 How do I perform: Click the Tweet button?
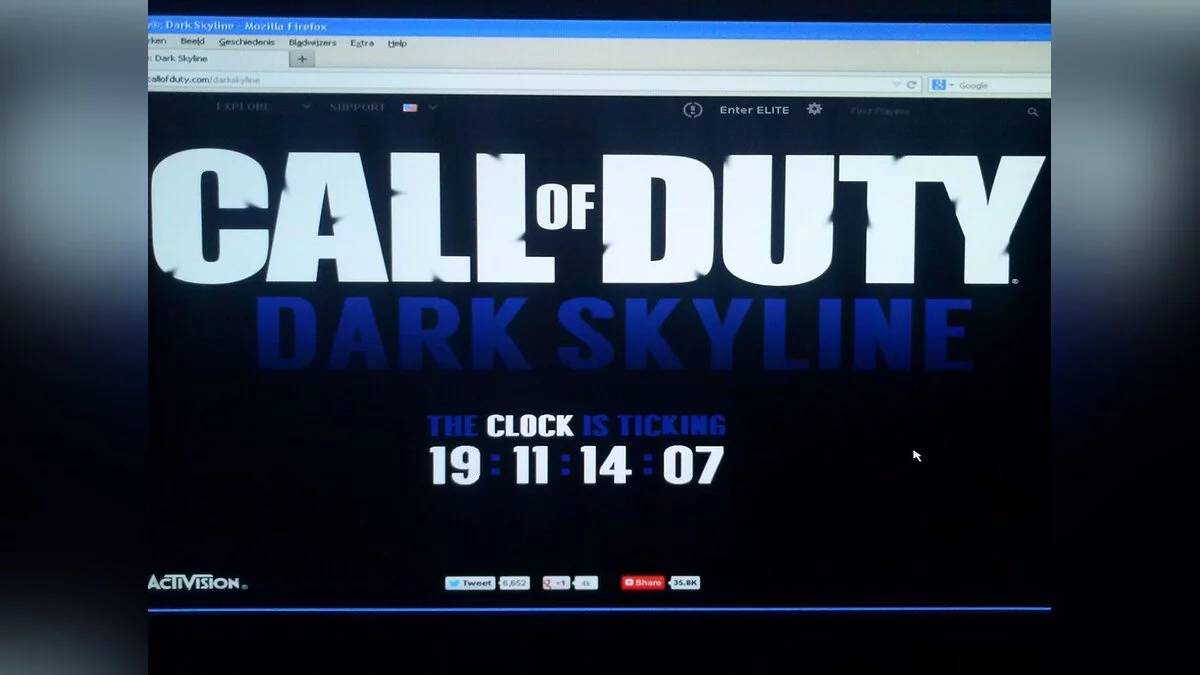point(471,583)
